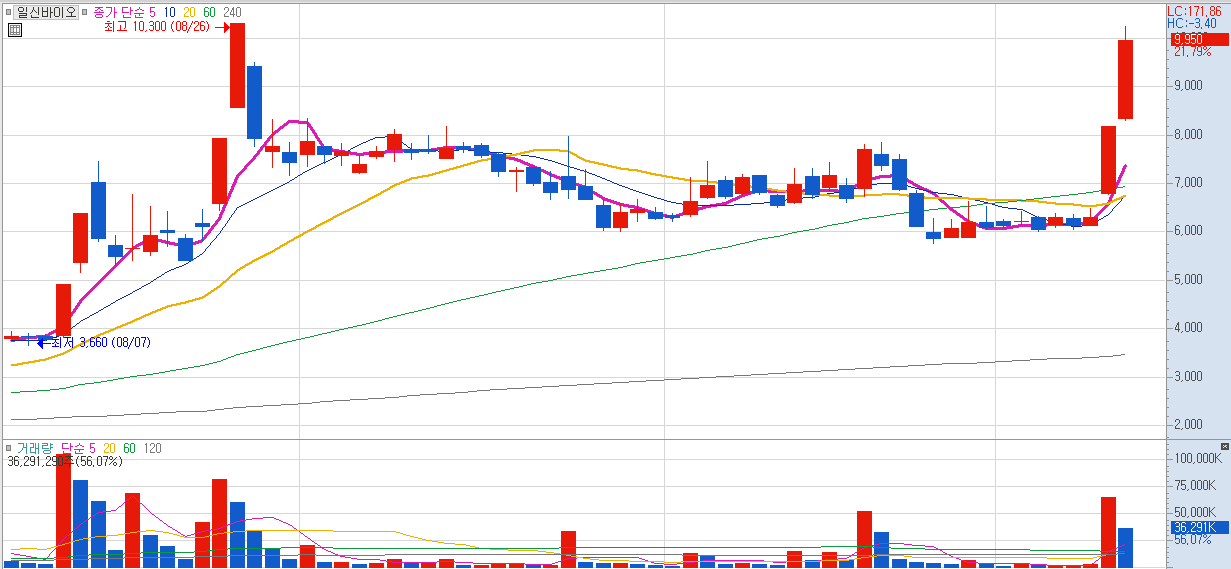The height and width of the screenshot is (569, 1231).
Task: Click the 100,000K volume axis label
Action: 1196,459
